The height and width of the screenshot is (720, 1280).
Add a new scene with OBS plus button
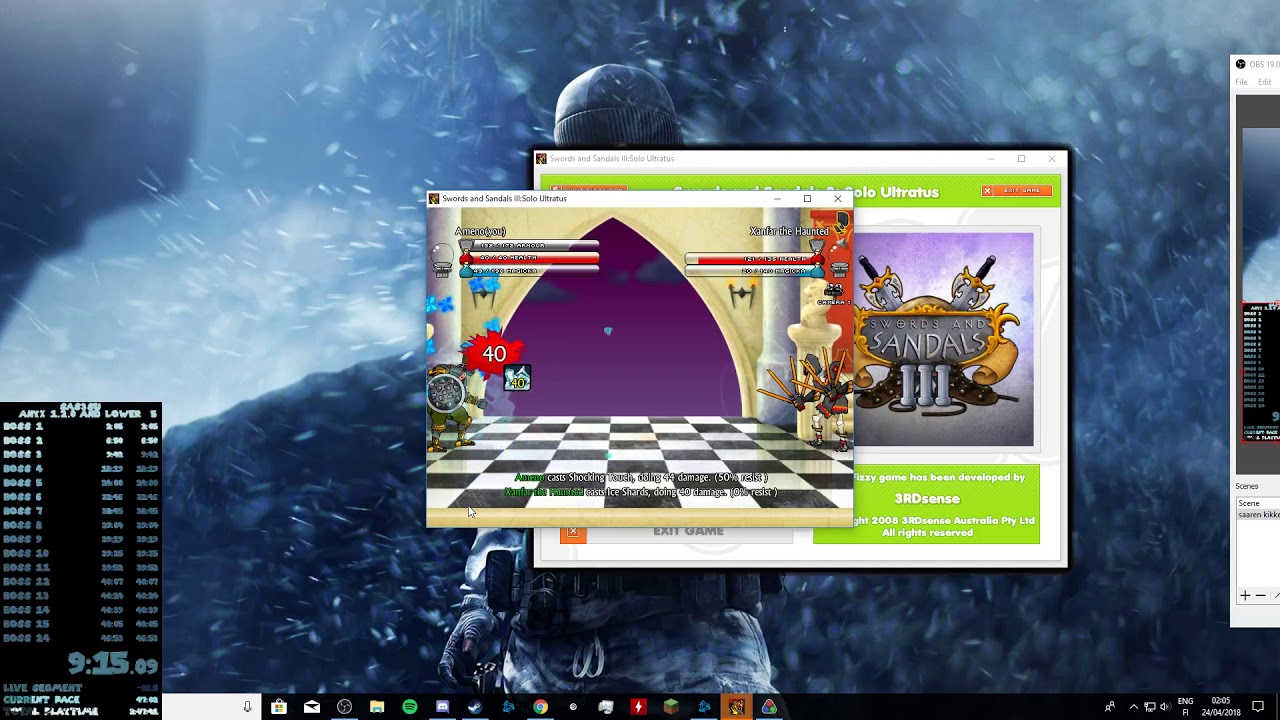coord(1245,595)
